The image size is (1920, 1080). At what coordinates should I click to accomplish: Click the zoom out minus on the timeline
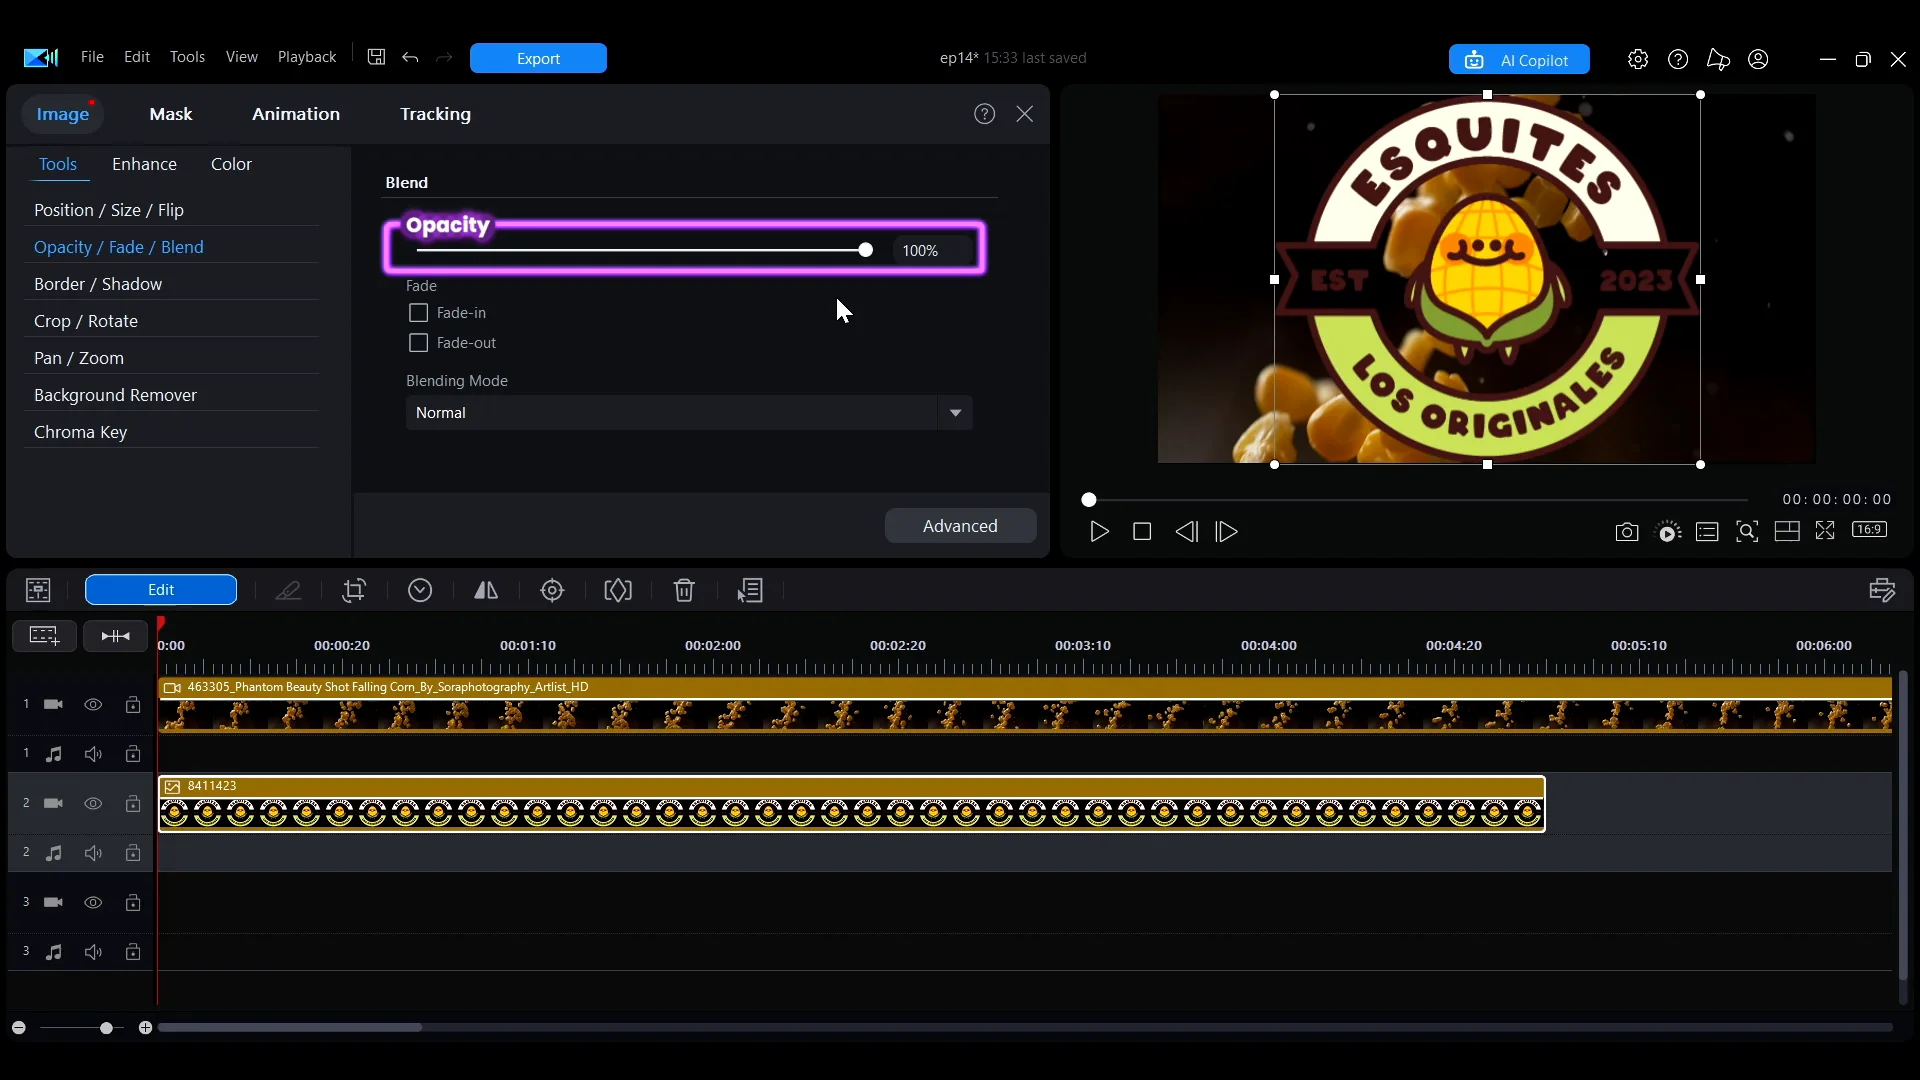(x=18, y=1028)
